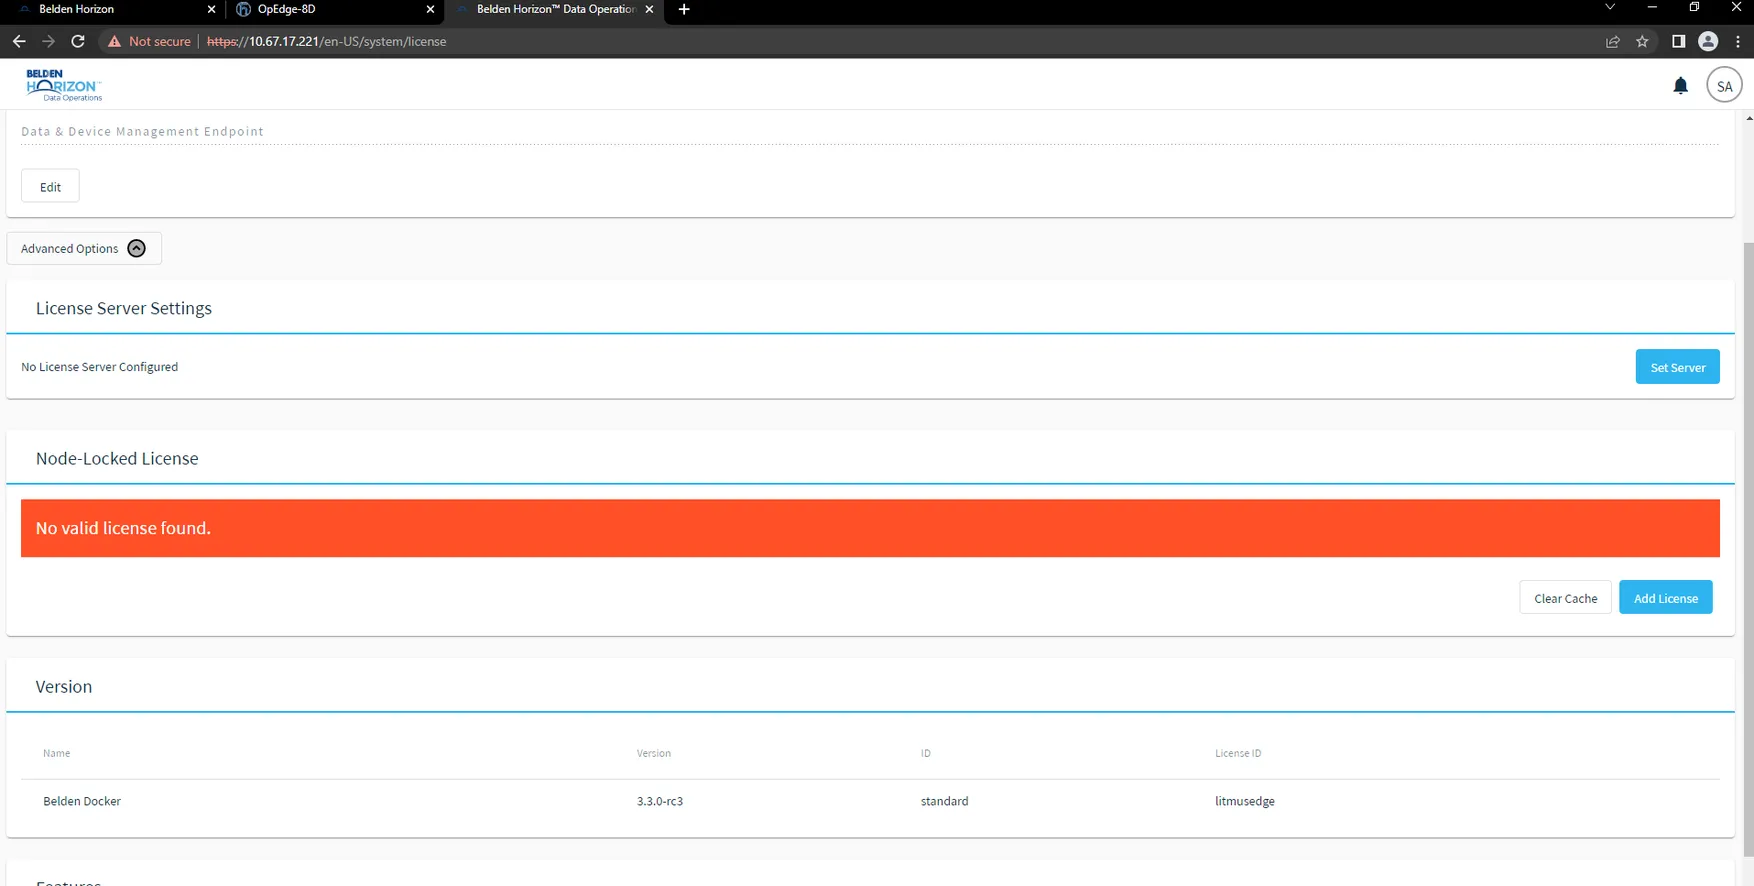Reload the page with the refresh icon
The image size is (1754, 886).
(x=78, y=41)
